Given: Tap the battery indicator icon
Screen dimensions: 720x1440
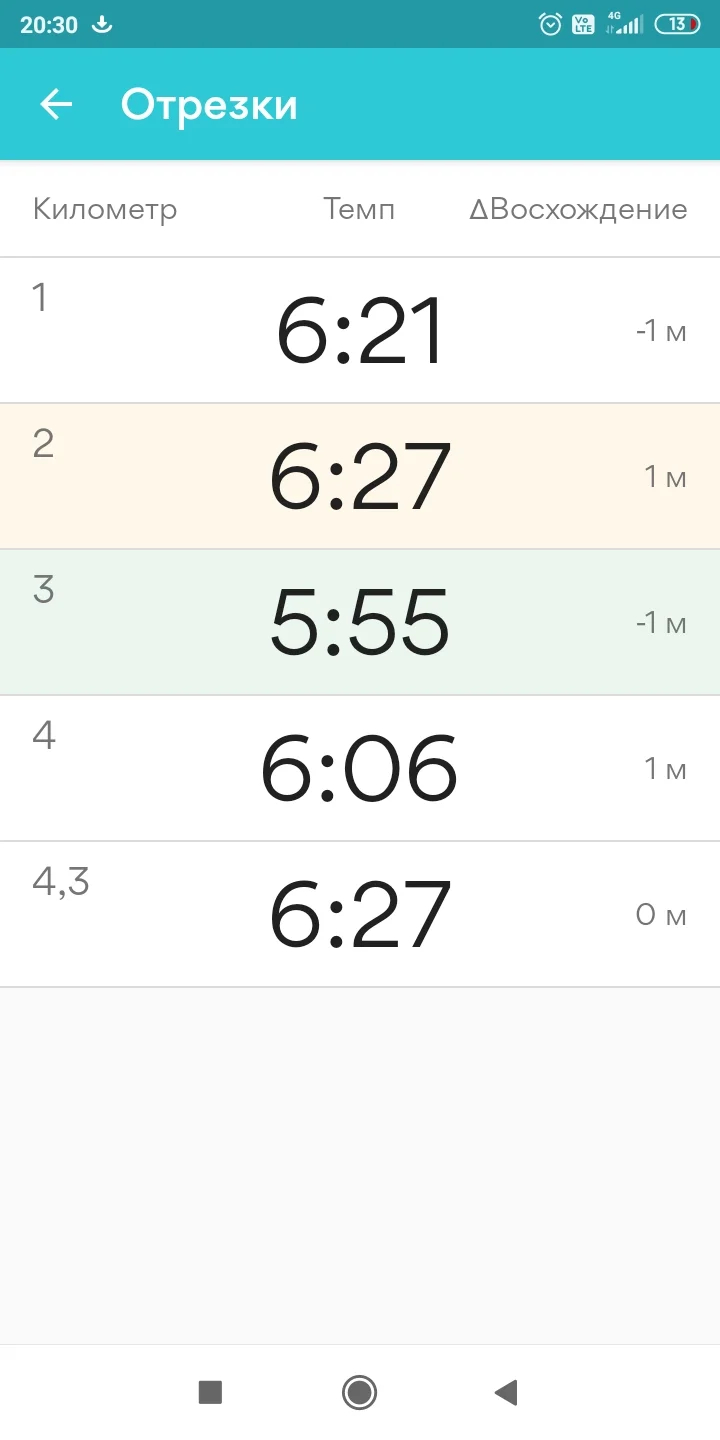Looking at the screenshot, I should pos(677,25).
